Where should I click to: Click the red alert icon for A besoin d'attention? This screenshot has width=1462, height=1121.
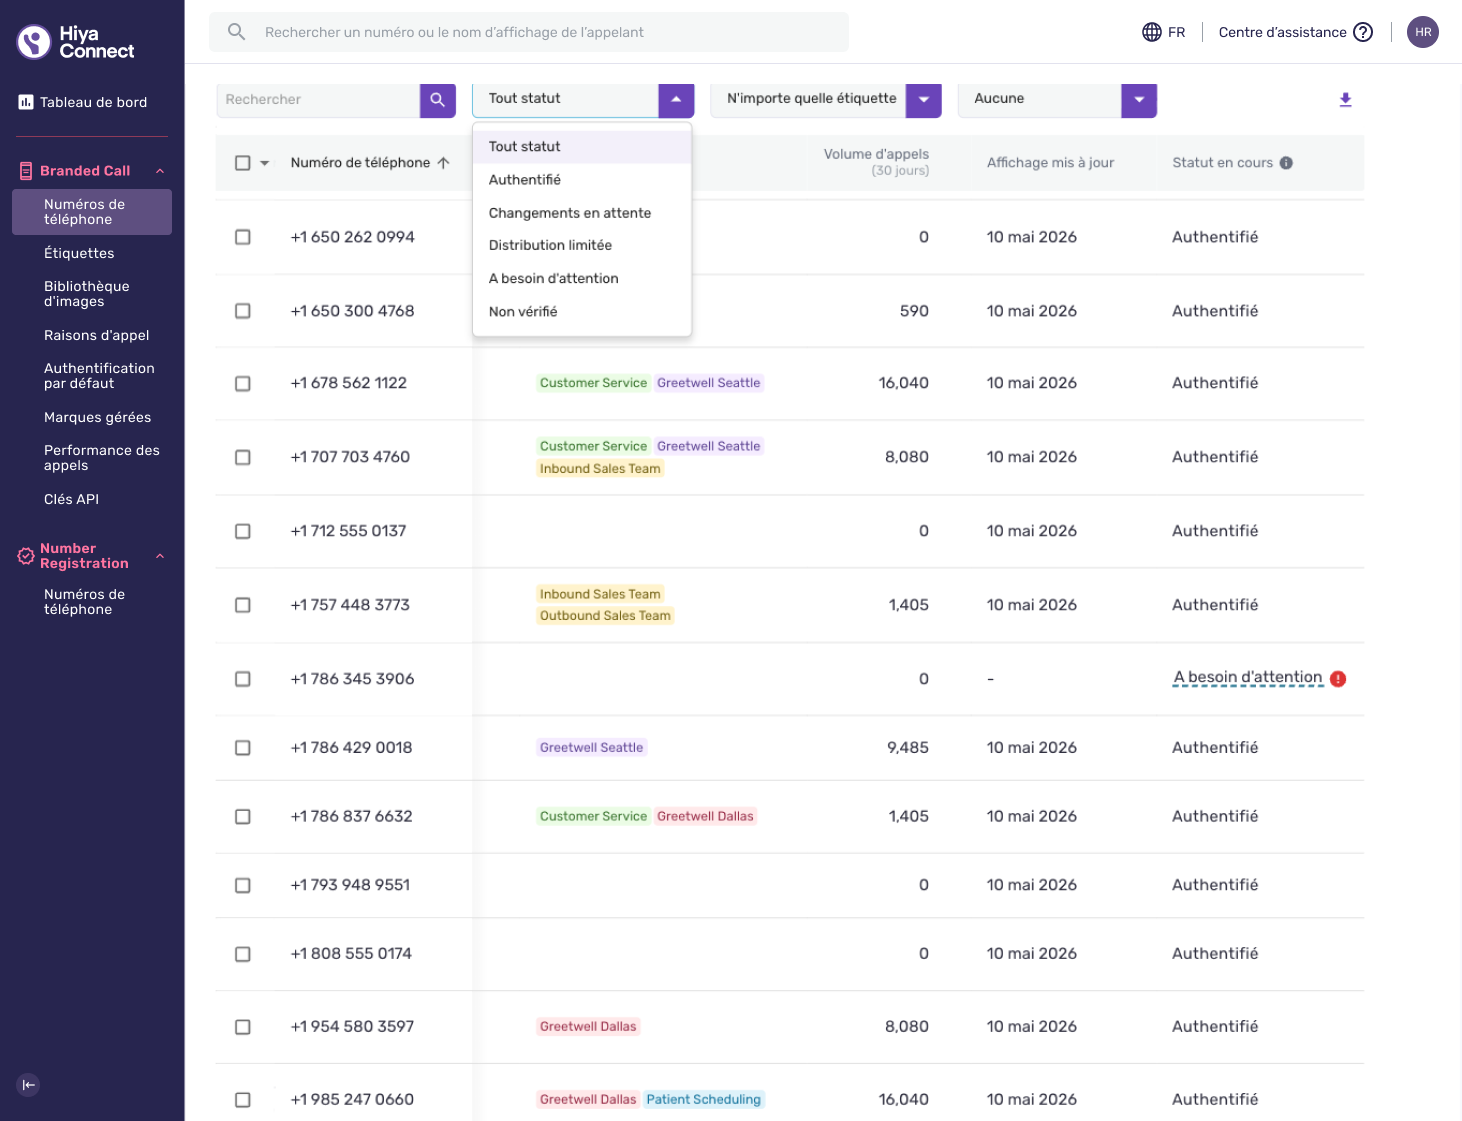(1338, 679)
